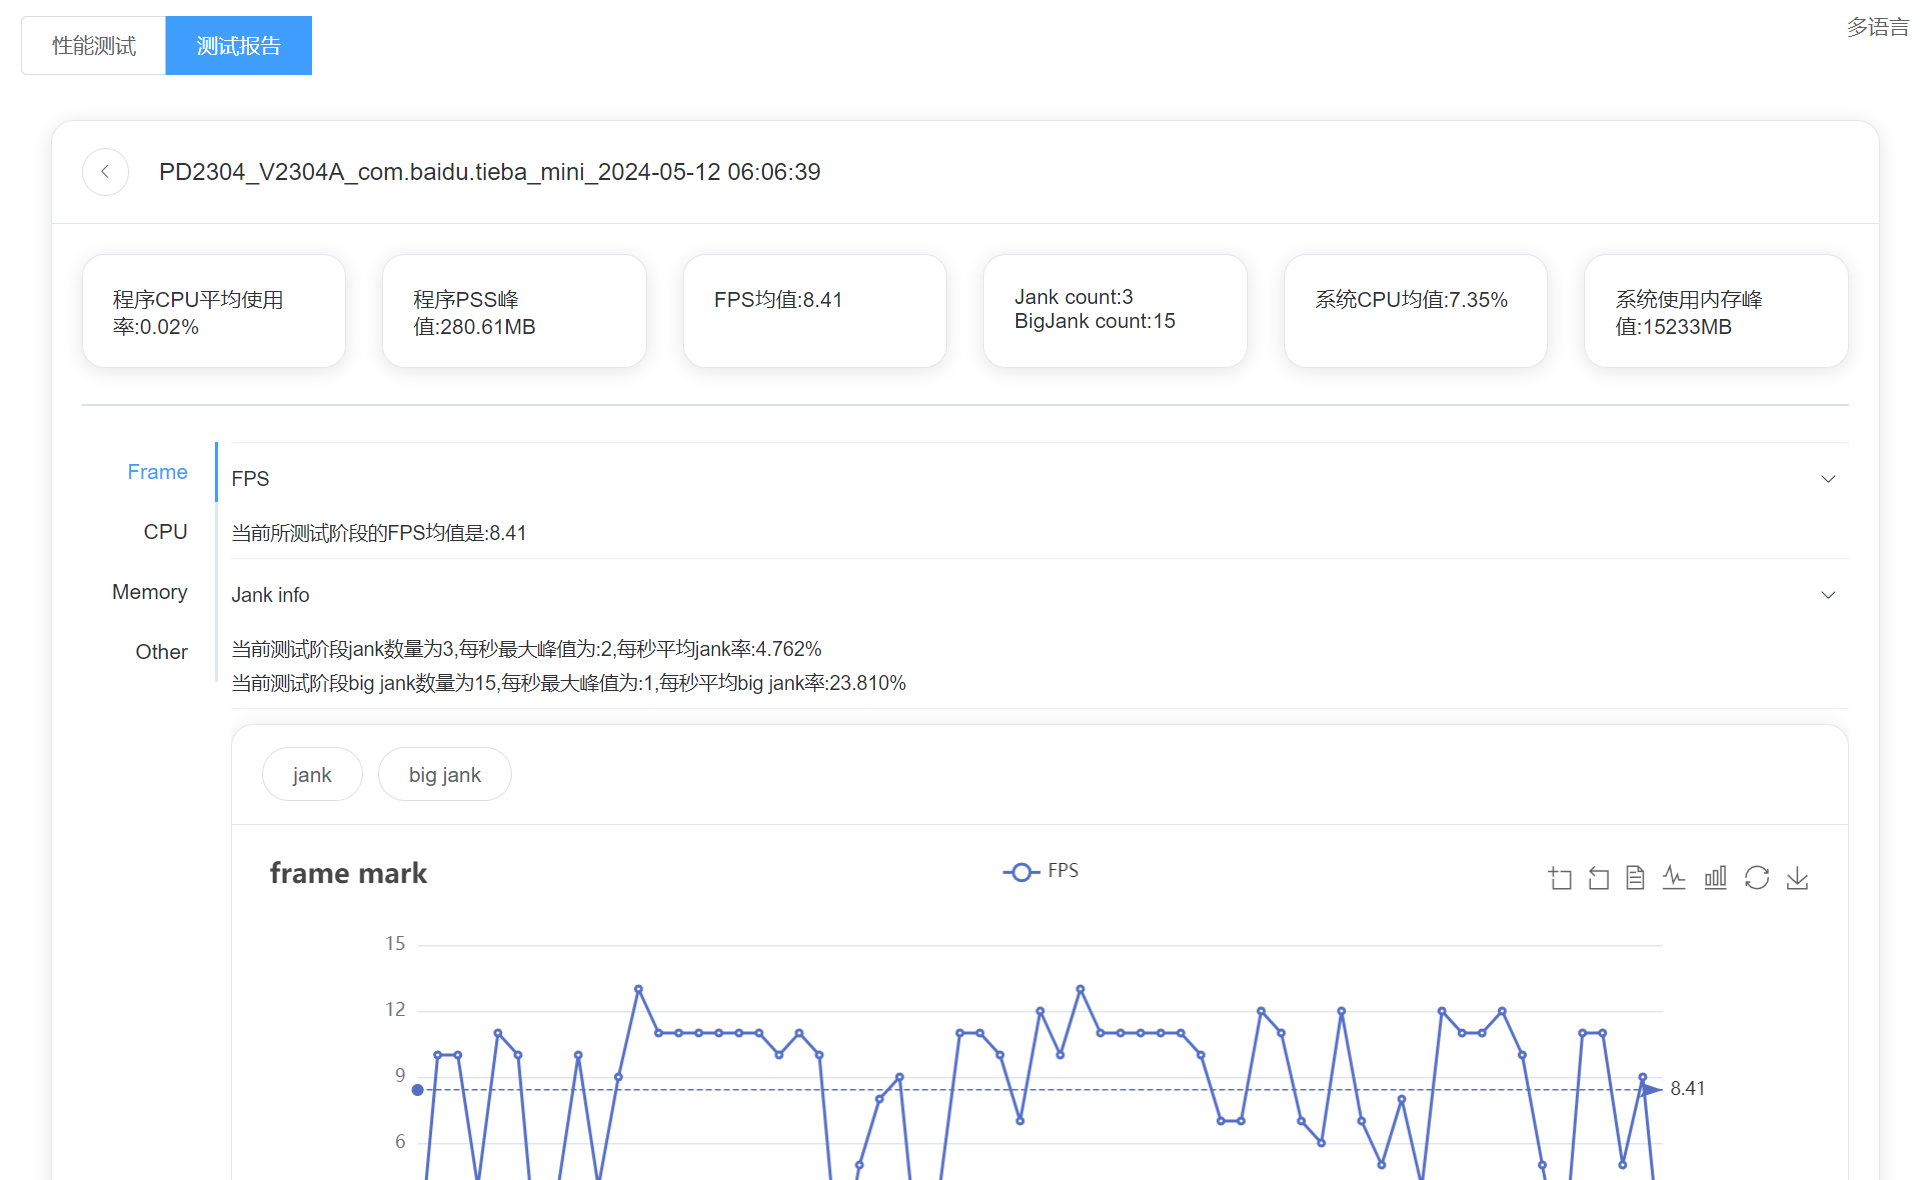Open the 多语言 language menu

[x=1877, y=27]
